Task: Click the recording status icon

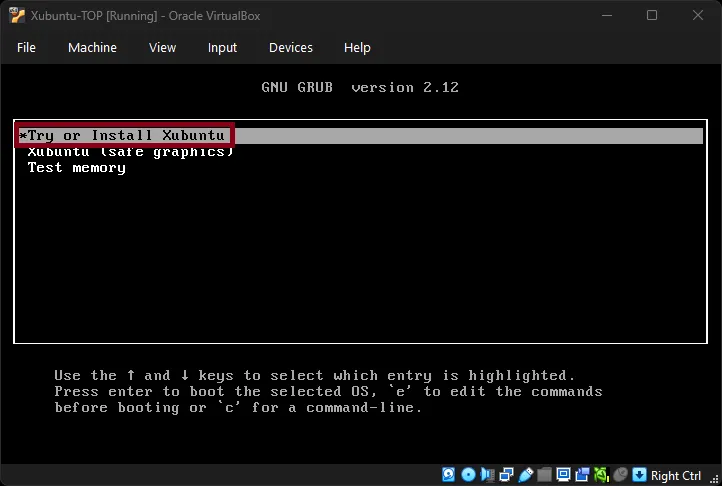Action: click(582, 475)
